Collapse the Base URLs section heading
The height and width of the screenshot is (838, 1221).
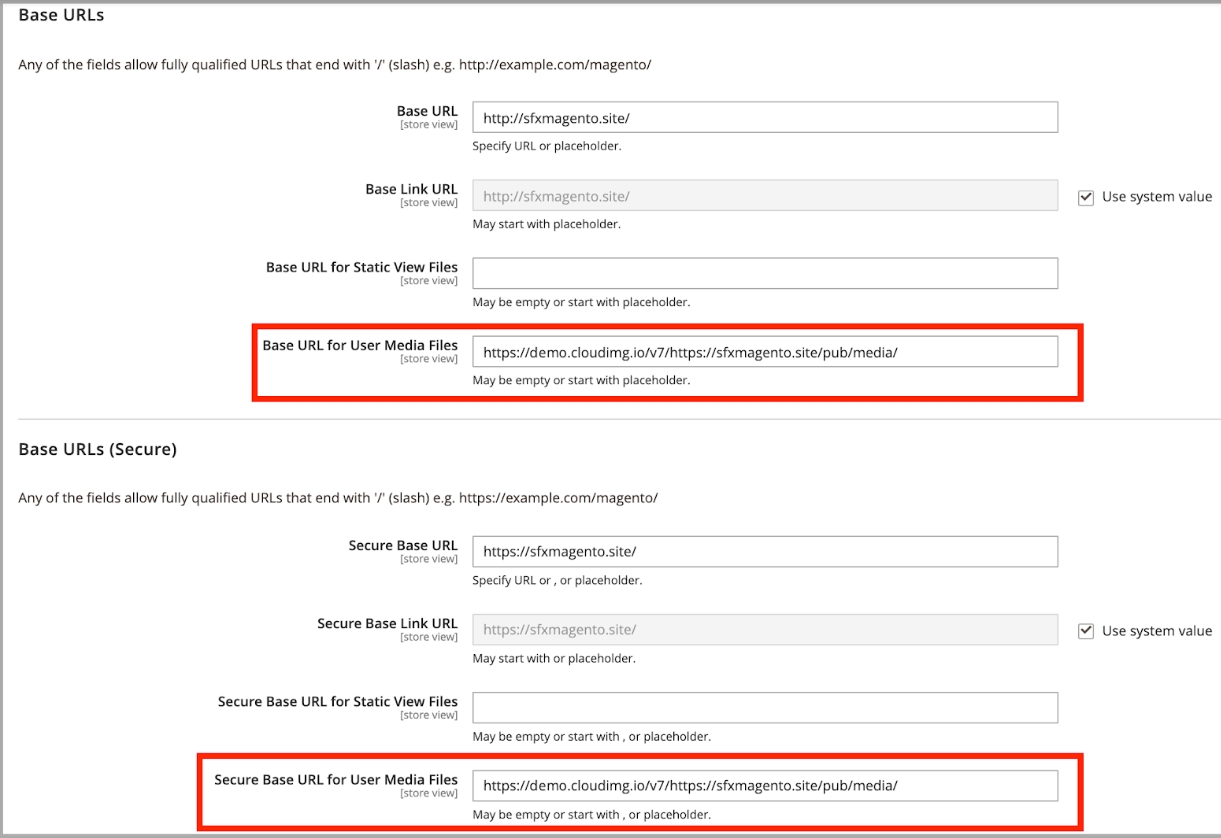(61, 15)
